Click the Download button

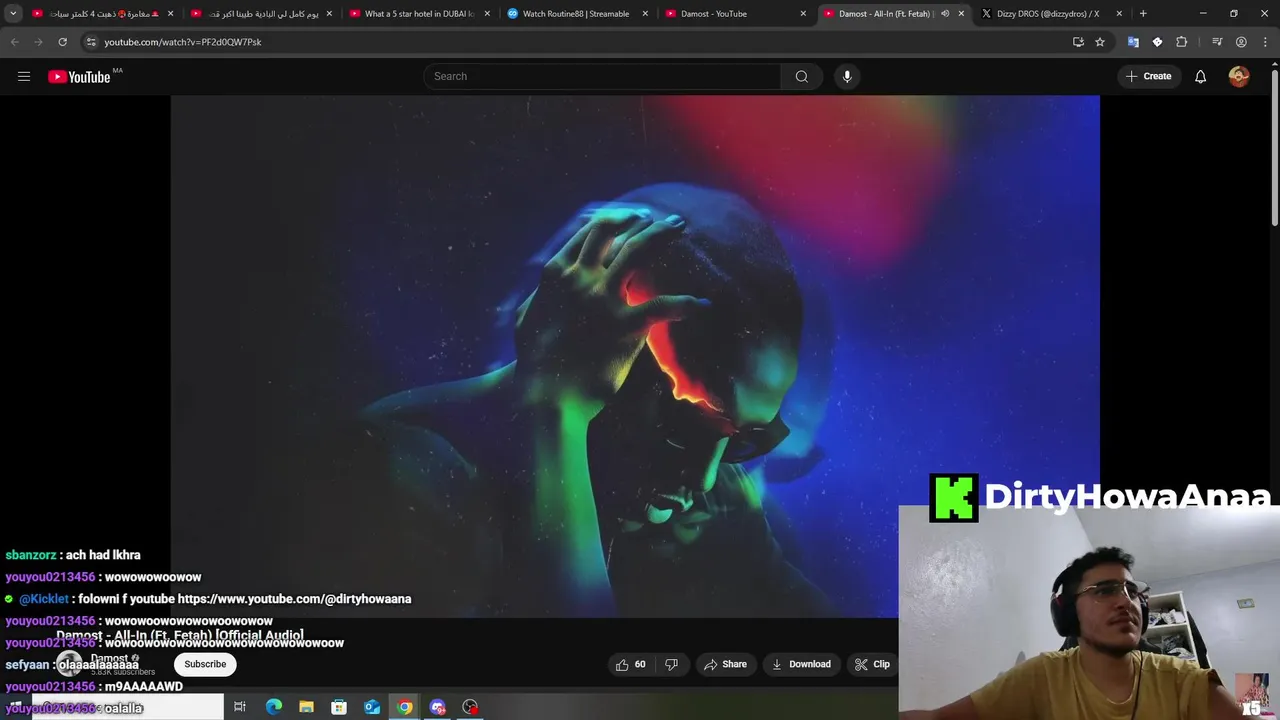point(801,664)
